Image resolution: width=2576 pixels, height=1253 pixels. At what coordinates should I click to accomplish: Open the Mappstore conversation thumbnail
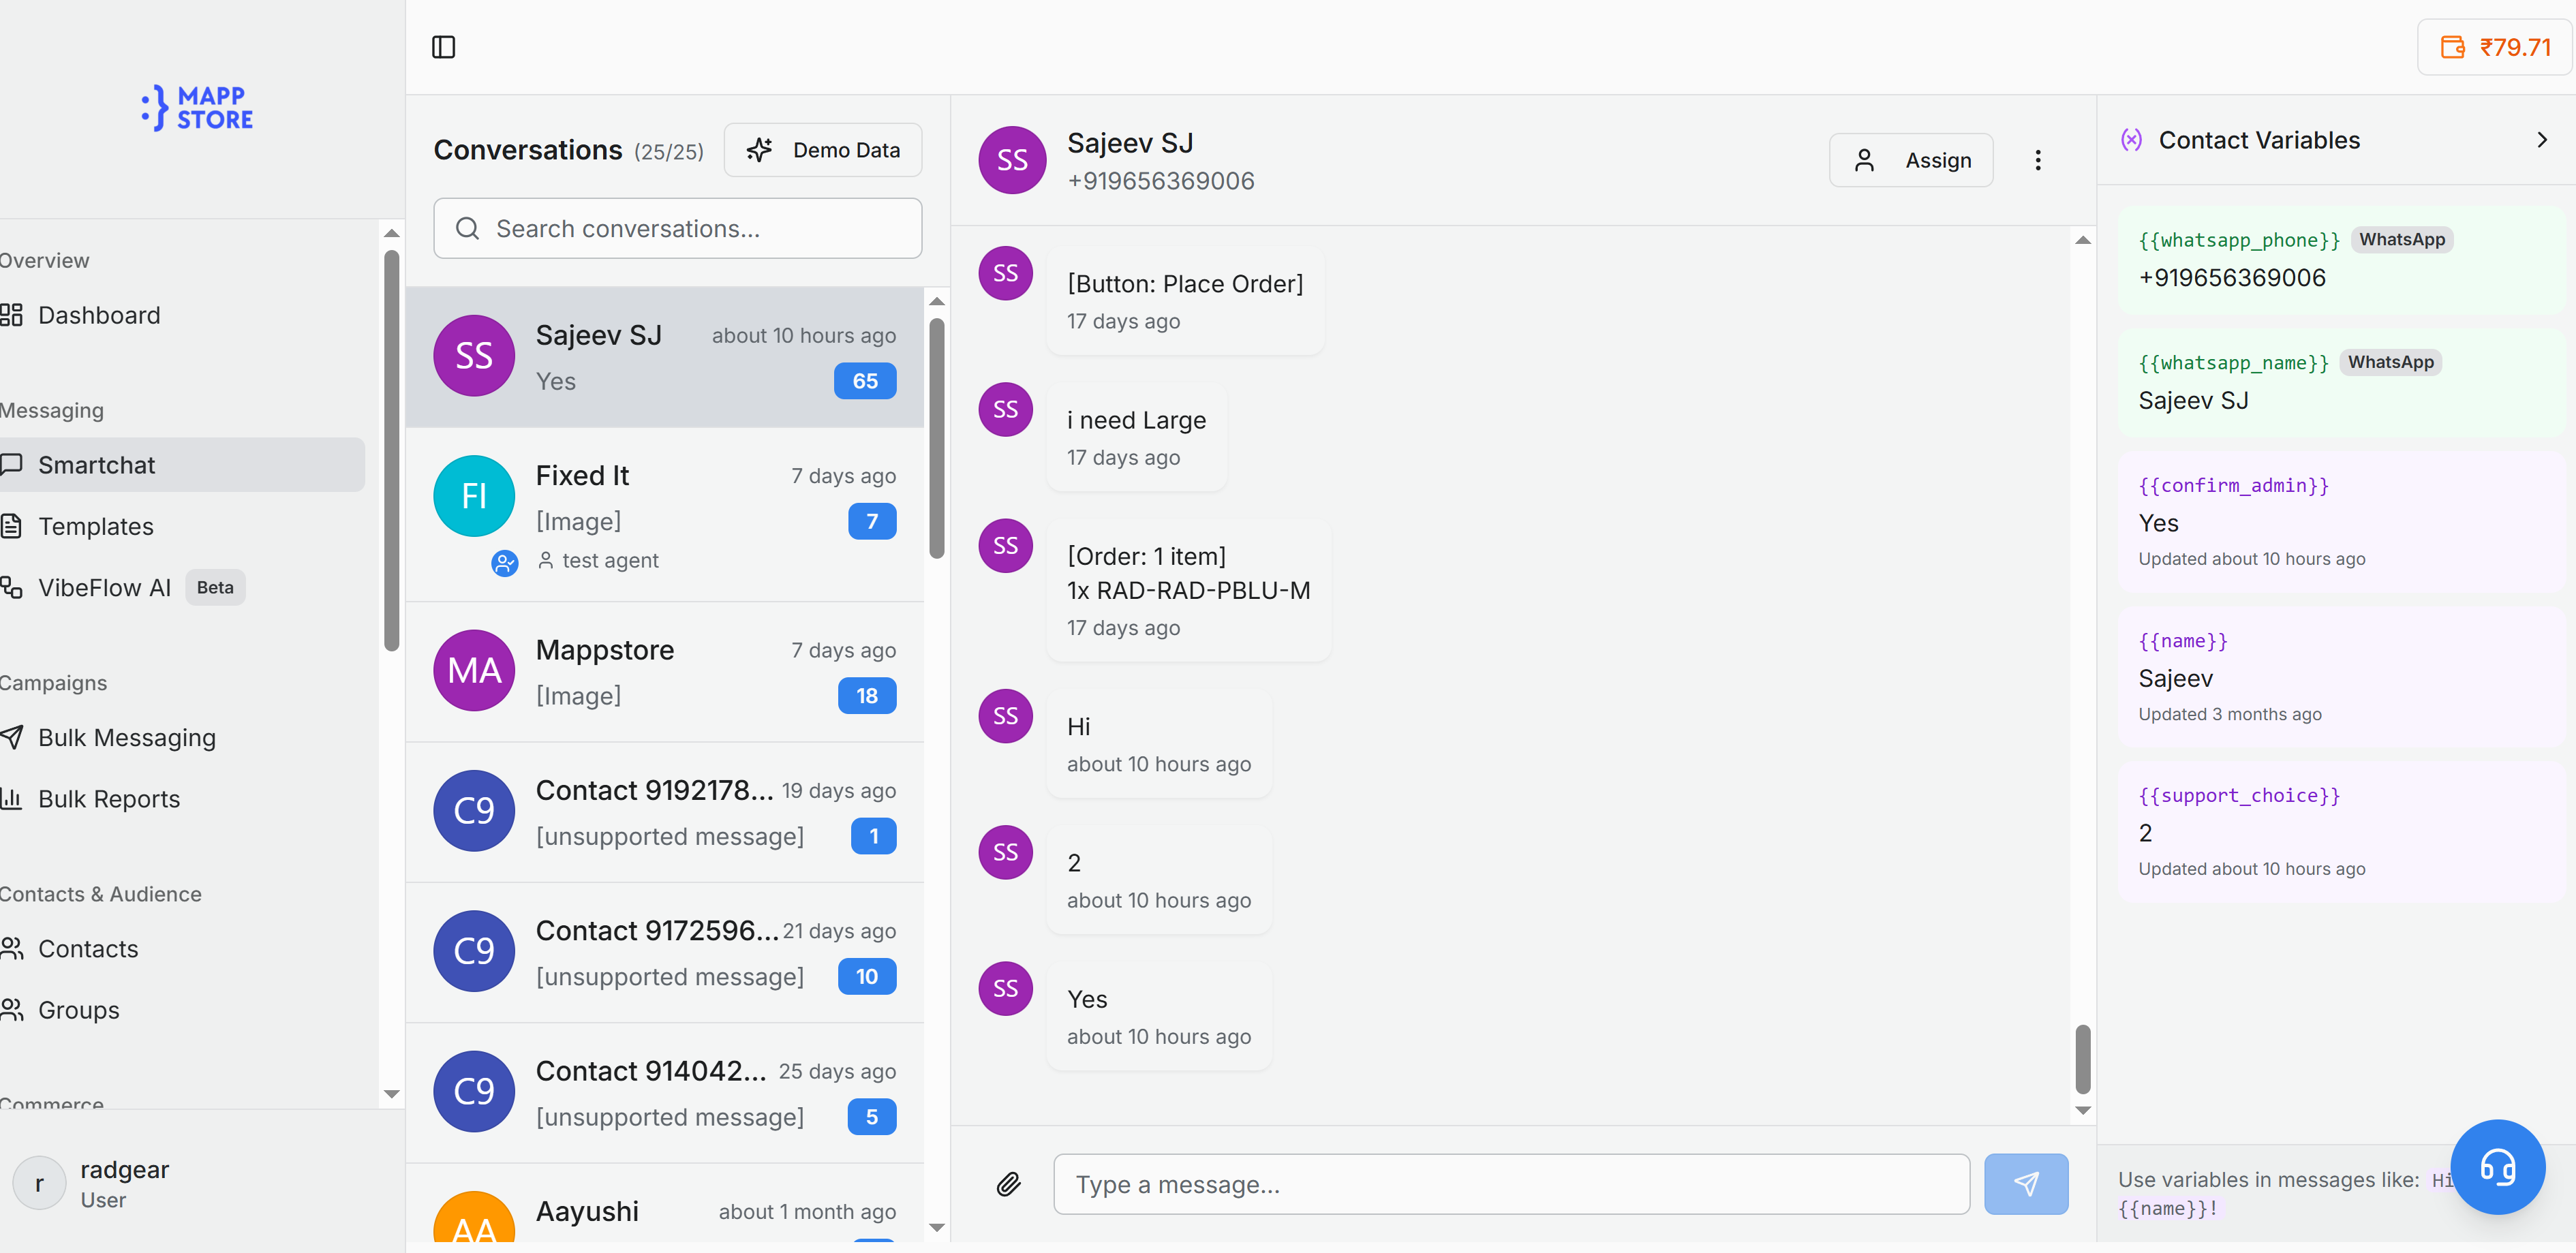pos(473,670)
